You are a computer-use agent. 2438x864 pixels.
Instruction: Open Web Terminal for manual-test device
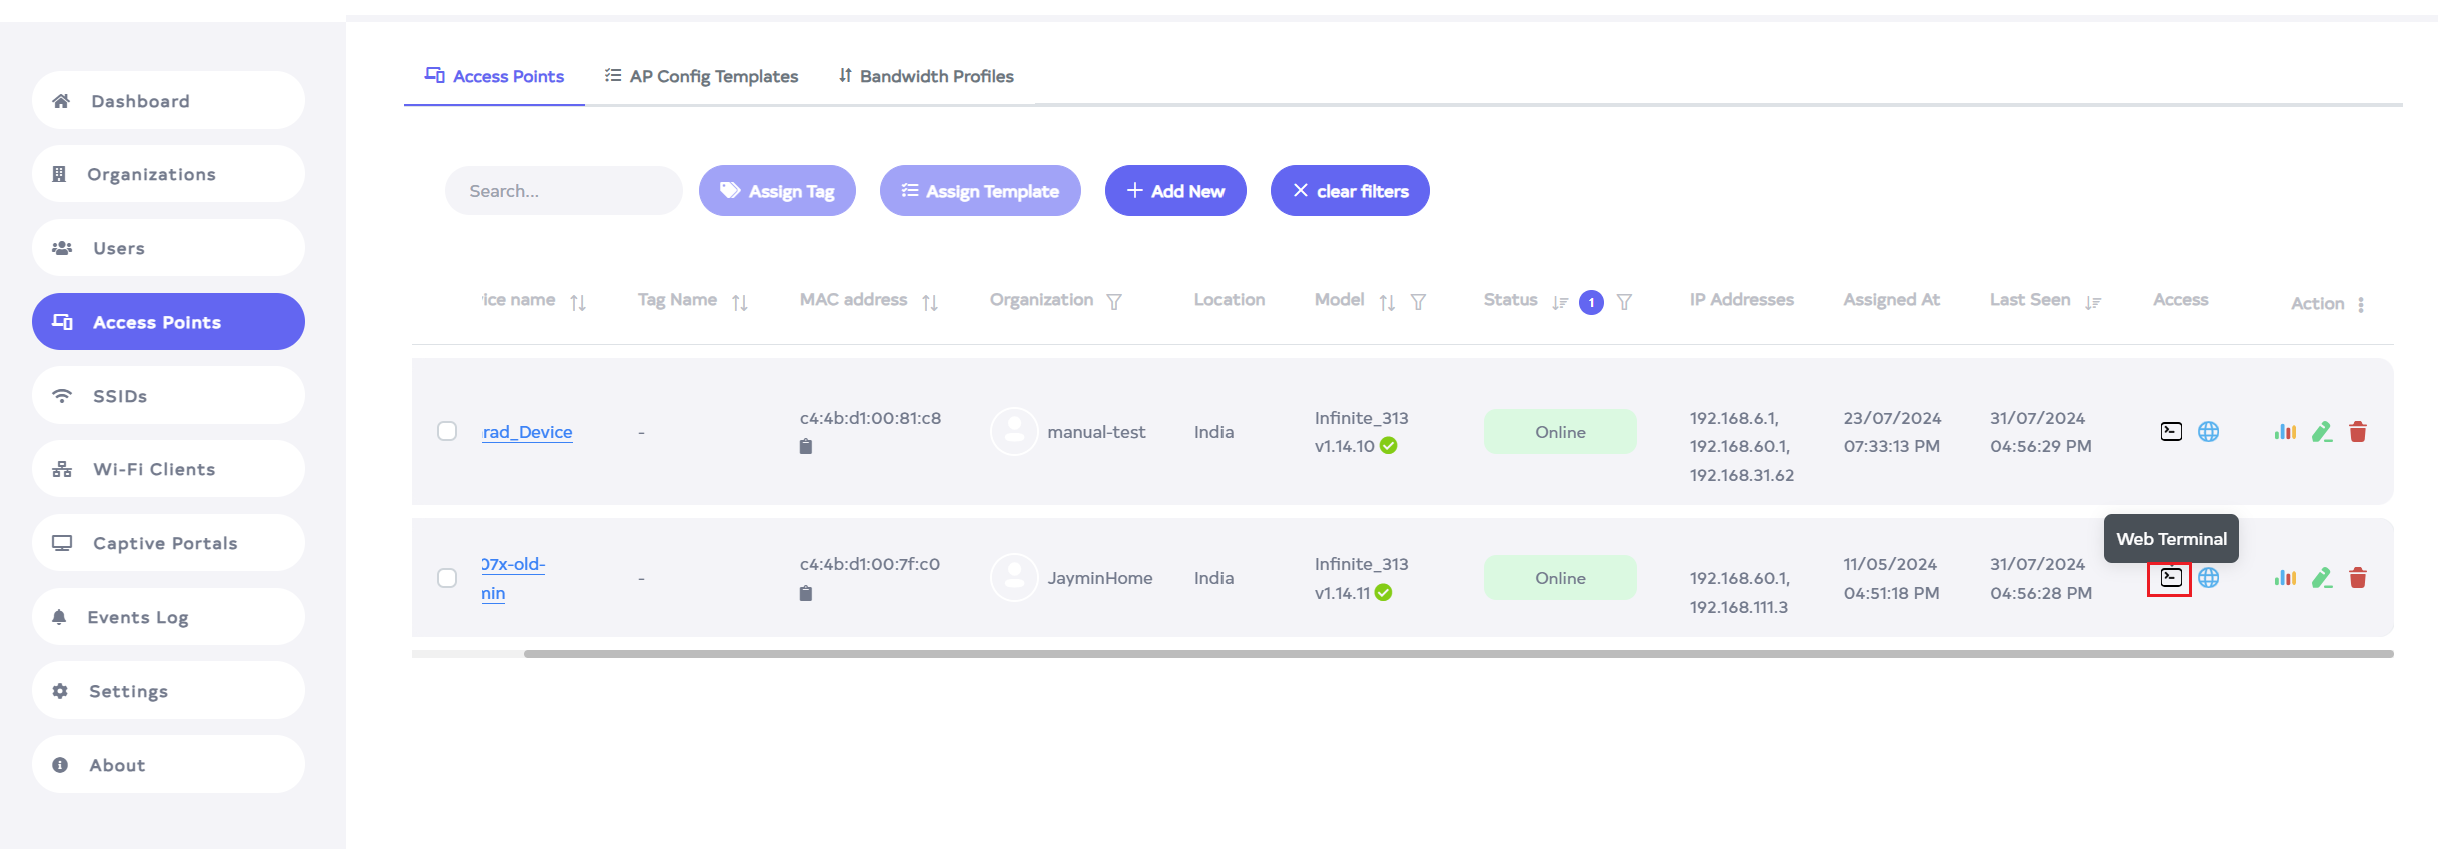click(x=2170, y=432)
